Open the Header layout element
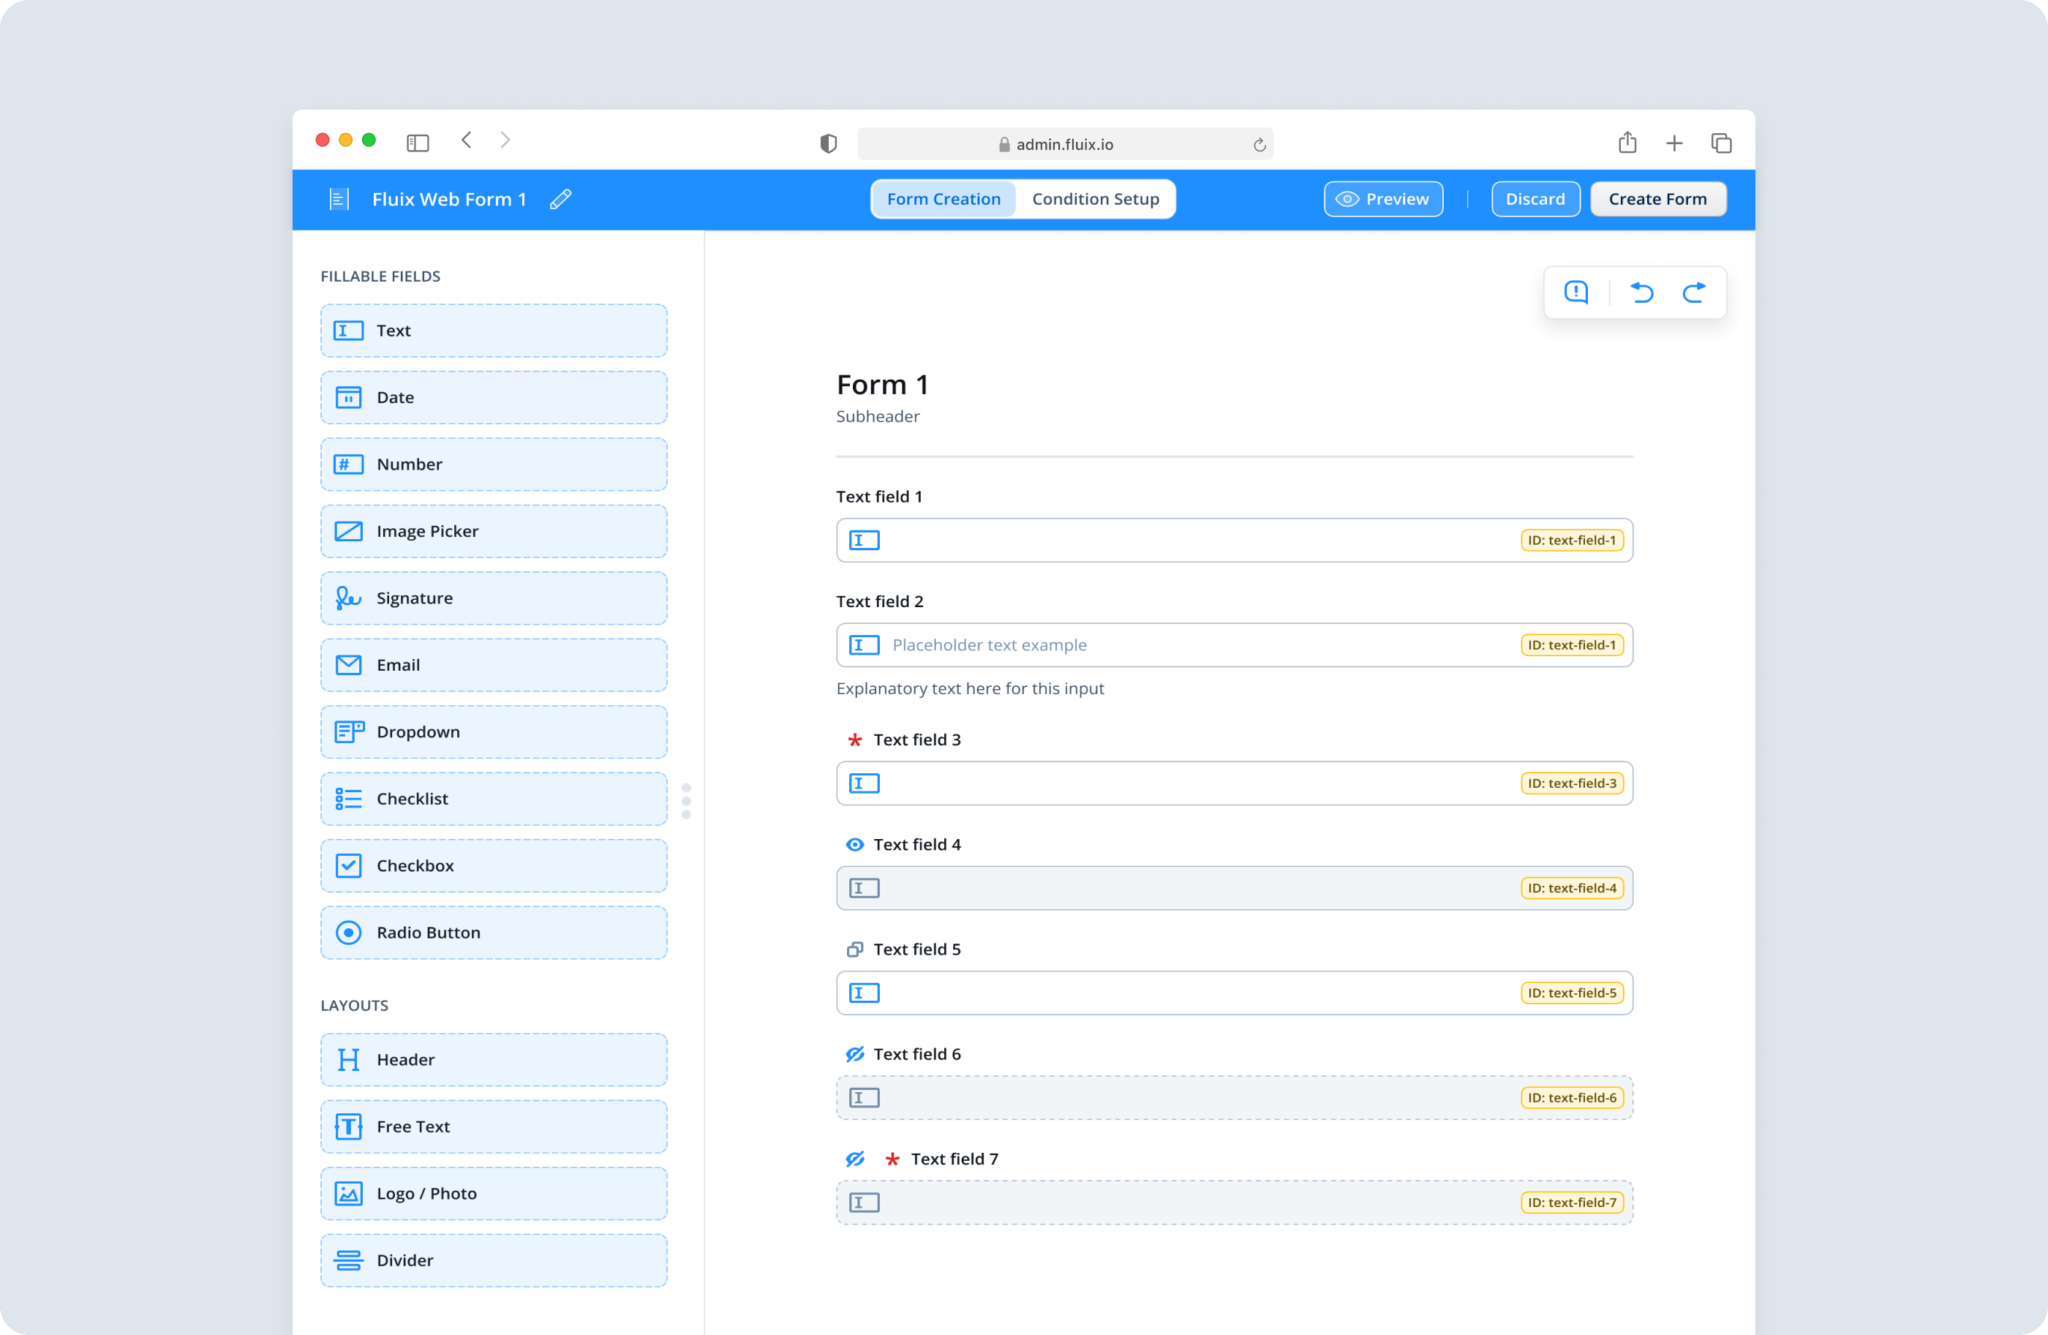This screenshot has height=1335, width=2048. click(x=493, y=1059)
